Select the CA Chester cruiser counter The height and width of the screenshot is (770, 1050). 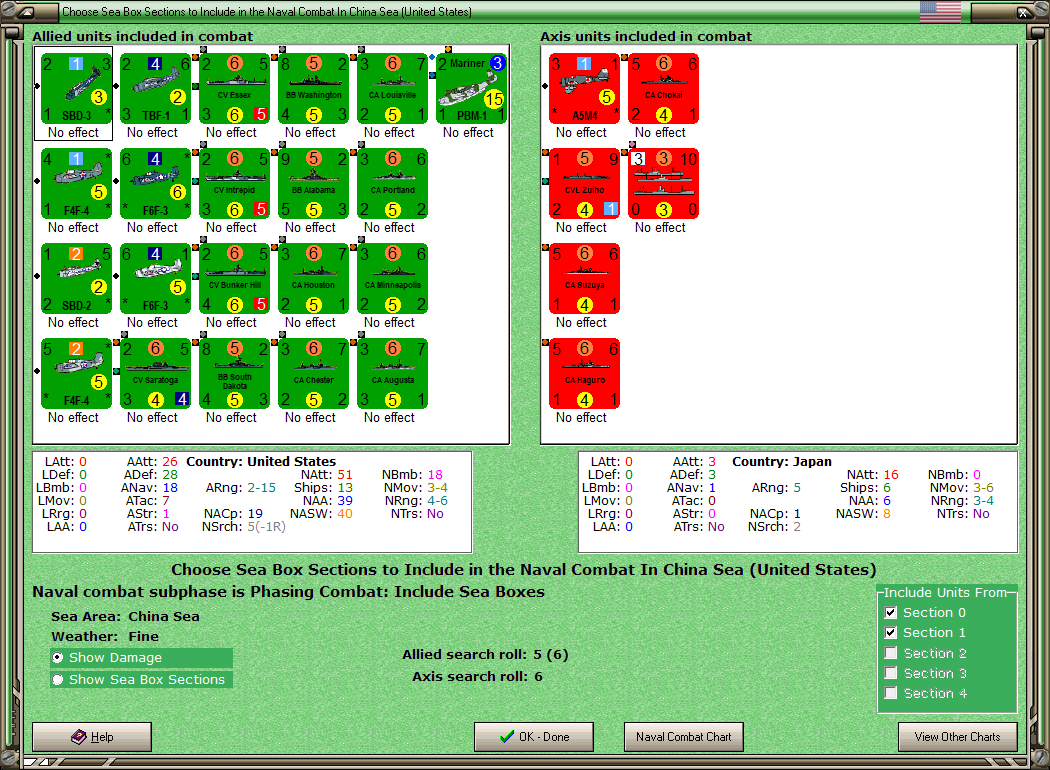tap(313, 374)
